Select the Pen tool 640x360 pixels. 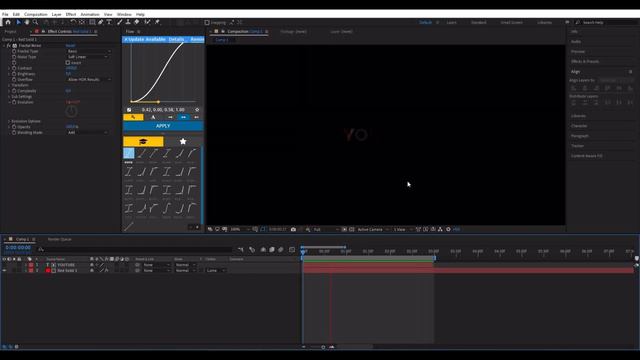[x=100, y=22]
